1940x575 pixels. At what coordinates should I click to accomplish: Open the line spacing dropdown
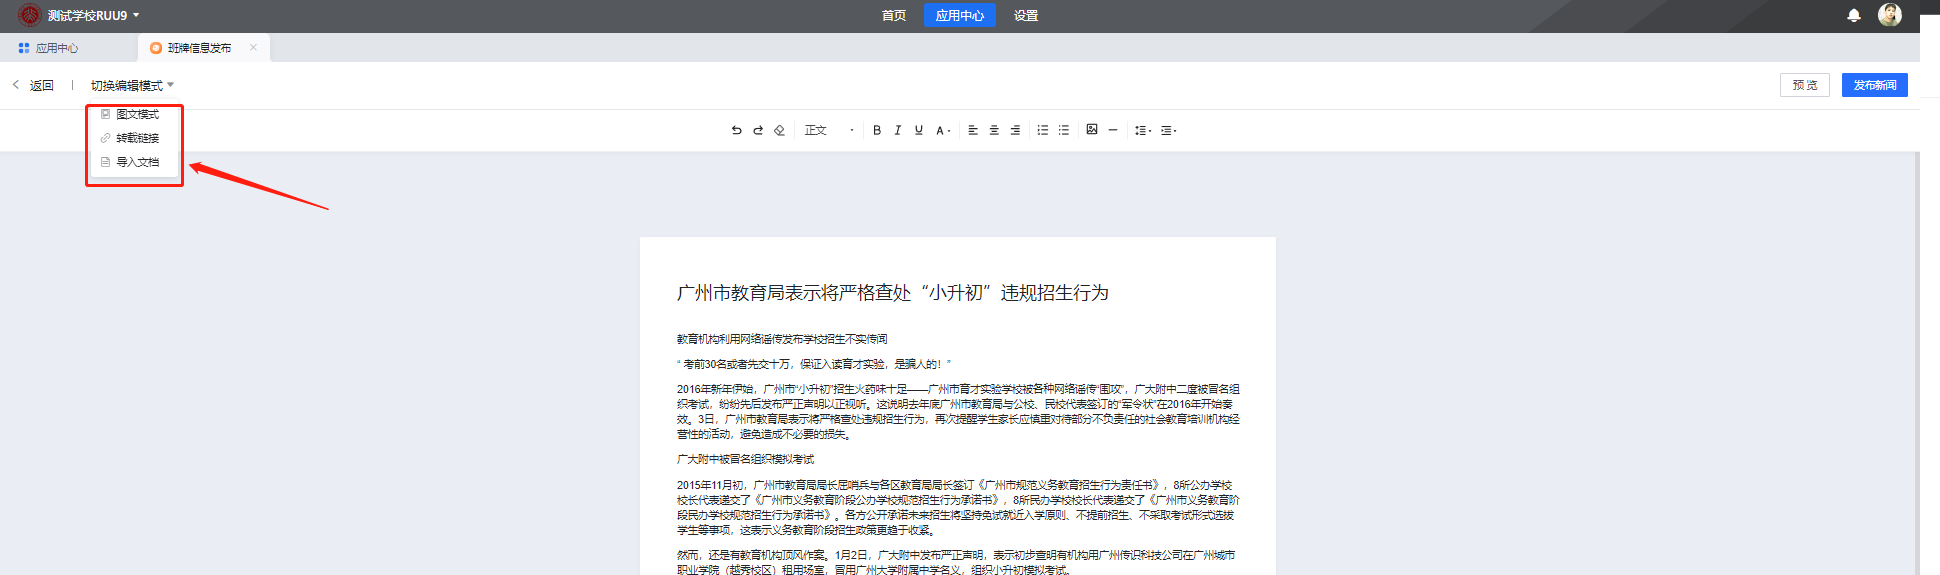[x=1142, y=130]
